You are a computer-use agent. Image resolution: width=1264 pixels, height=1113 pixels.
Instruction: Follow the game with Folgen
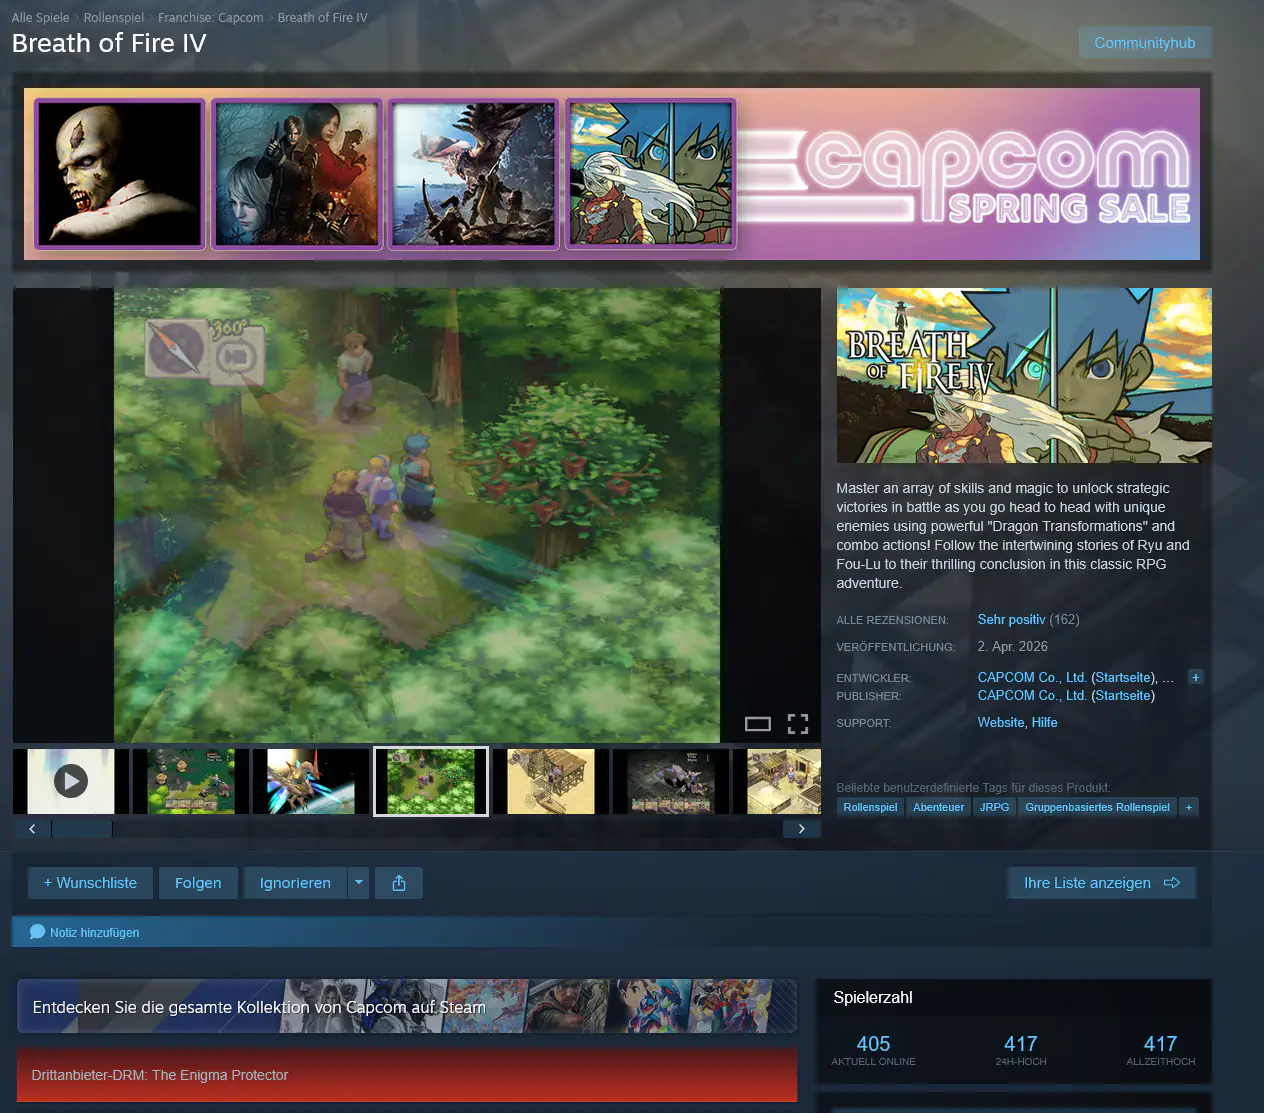pos(198,883)
